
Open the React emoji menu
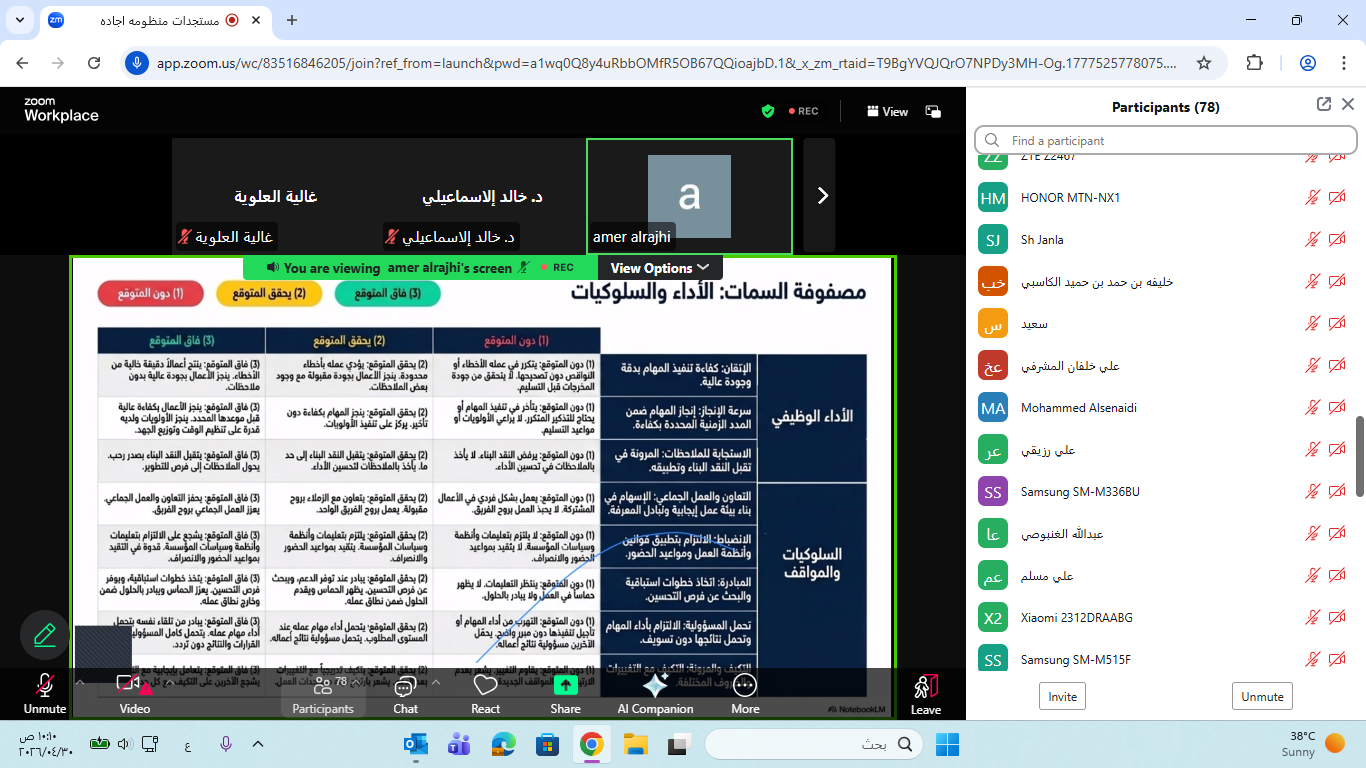[x=485, y=693]
